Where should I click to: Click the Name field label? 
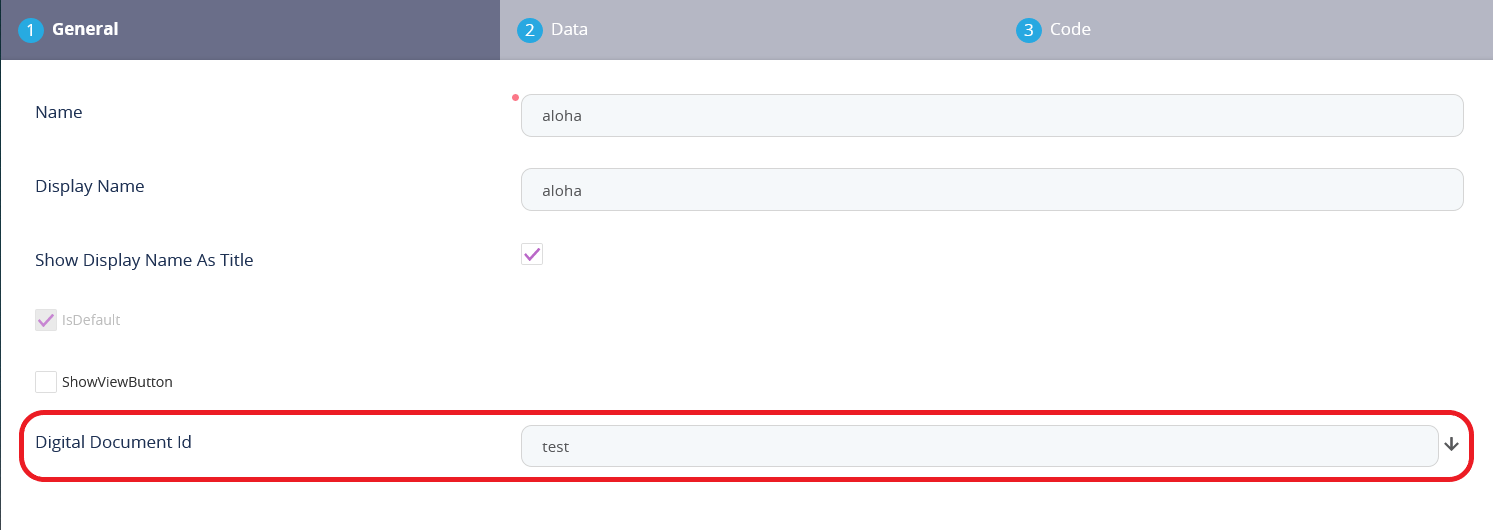pyautogui.click(x=59, y=112)
